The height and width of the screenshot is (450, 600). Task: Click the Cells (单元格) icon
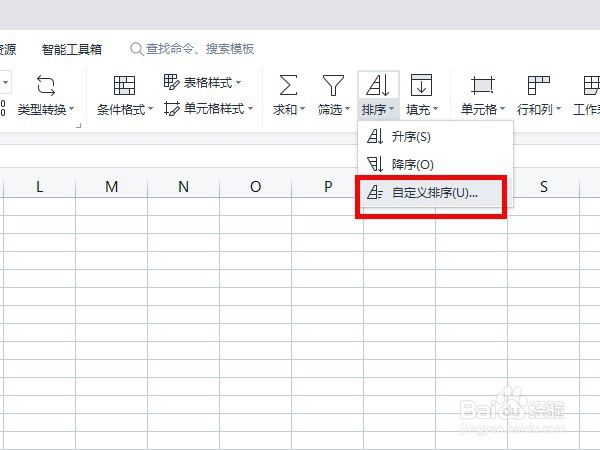(483, 85)
